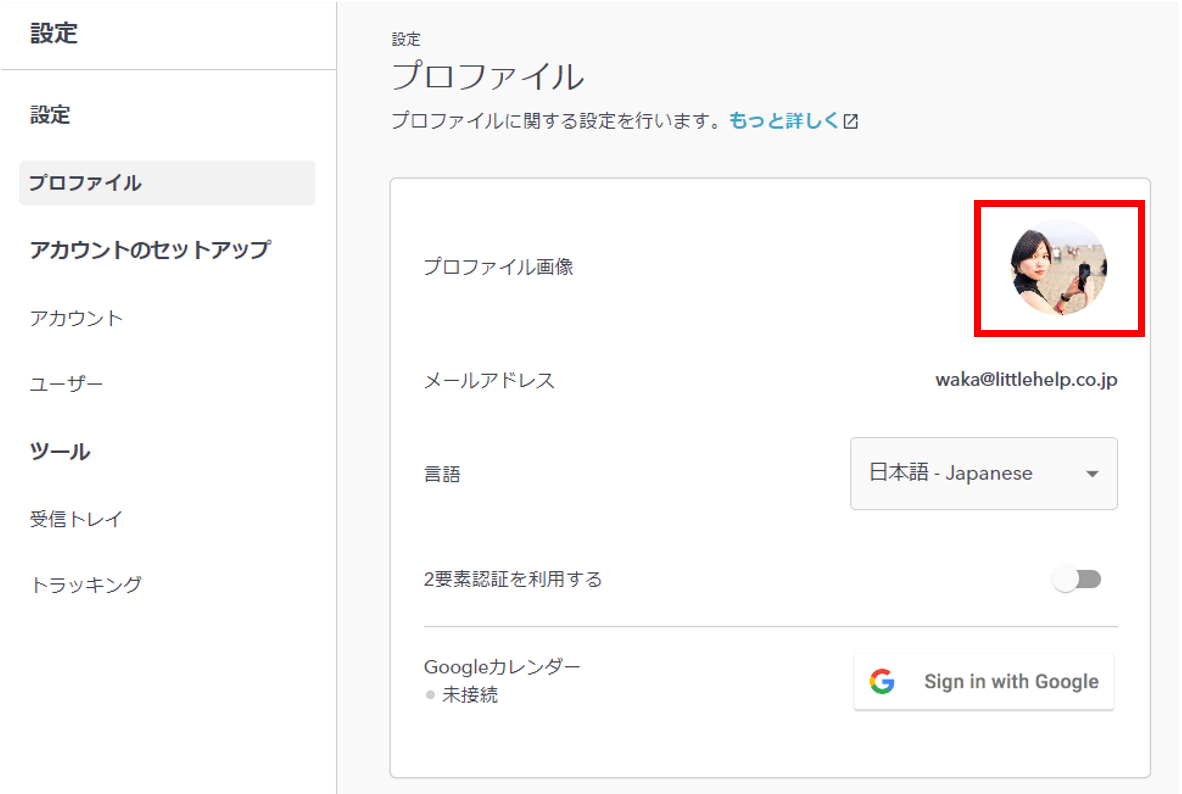Click the external link icon beside もっと詳しく

pos(851,122)
